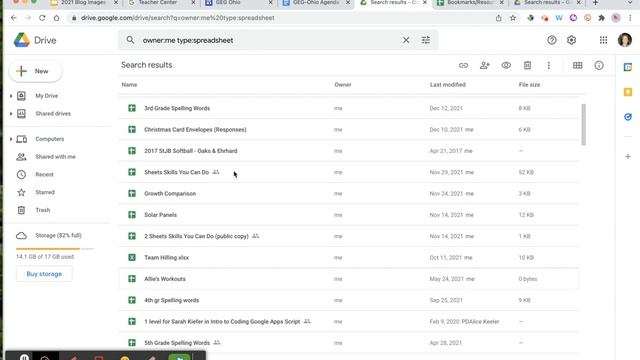This screenshot has width=640, height=360.
Task: Open the Help question mark icon
Action: [x=552, y=40]
